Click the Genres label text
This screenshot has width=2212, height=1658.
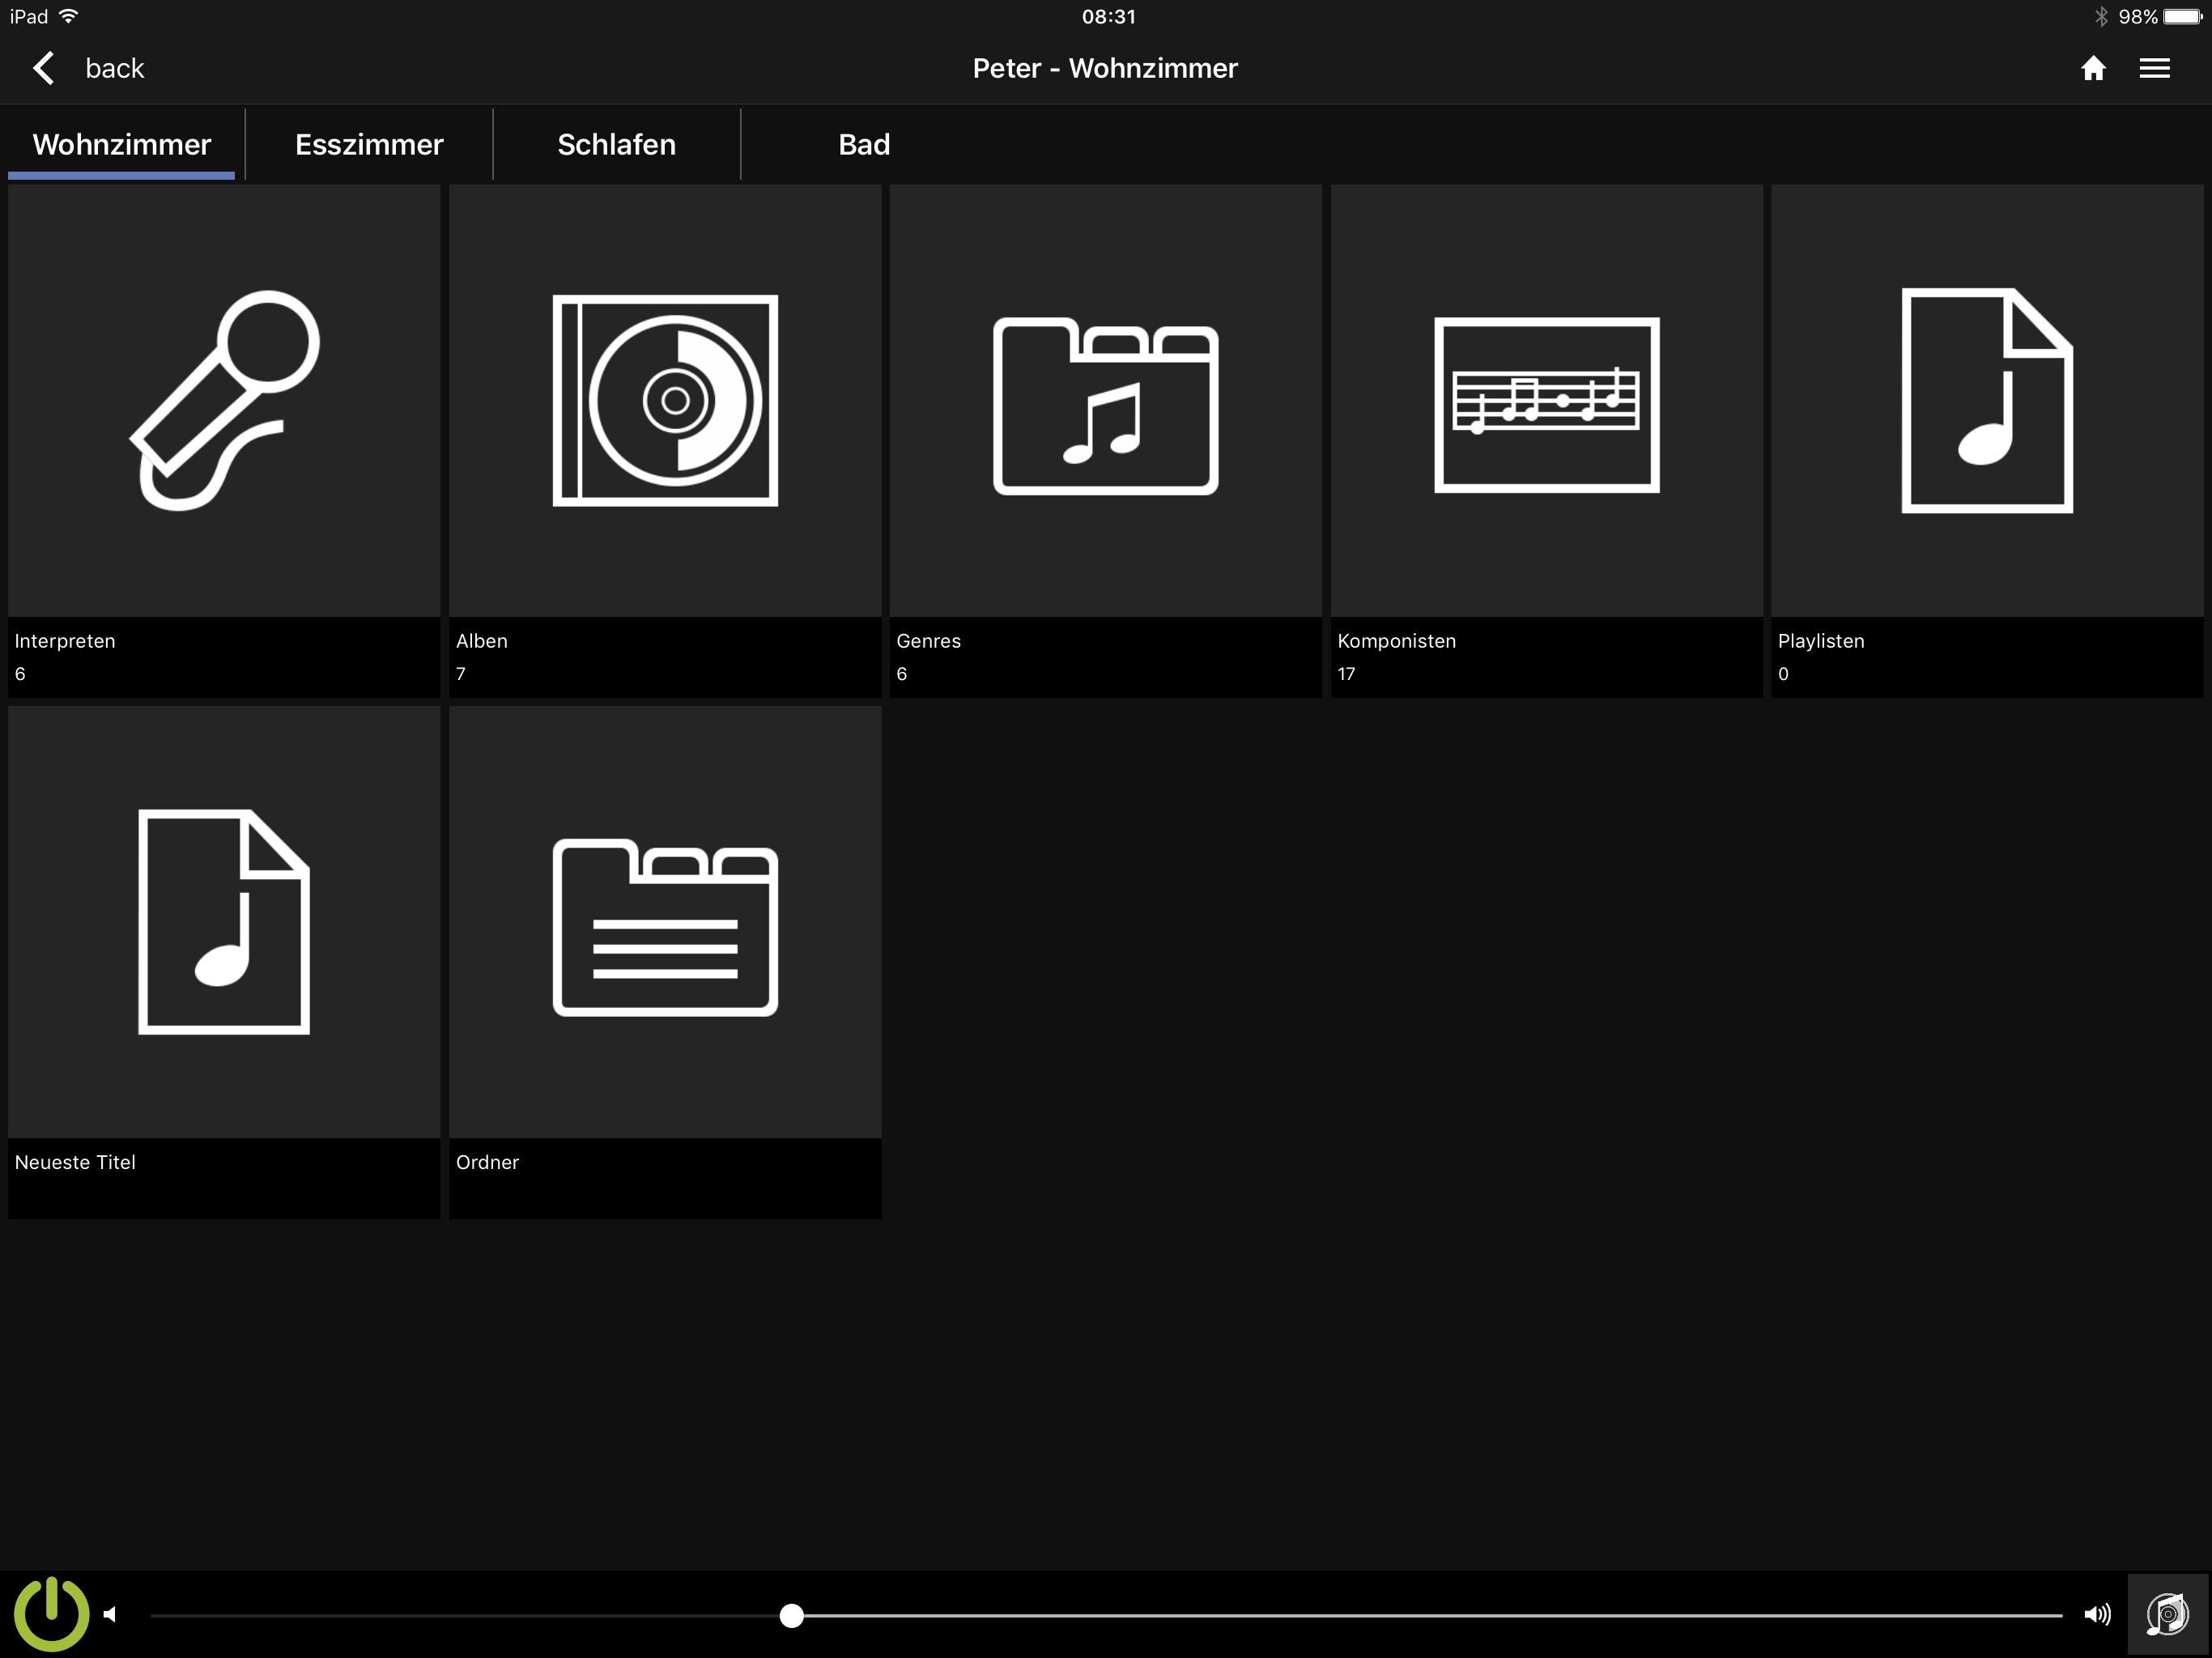pos(928,641)
